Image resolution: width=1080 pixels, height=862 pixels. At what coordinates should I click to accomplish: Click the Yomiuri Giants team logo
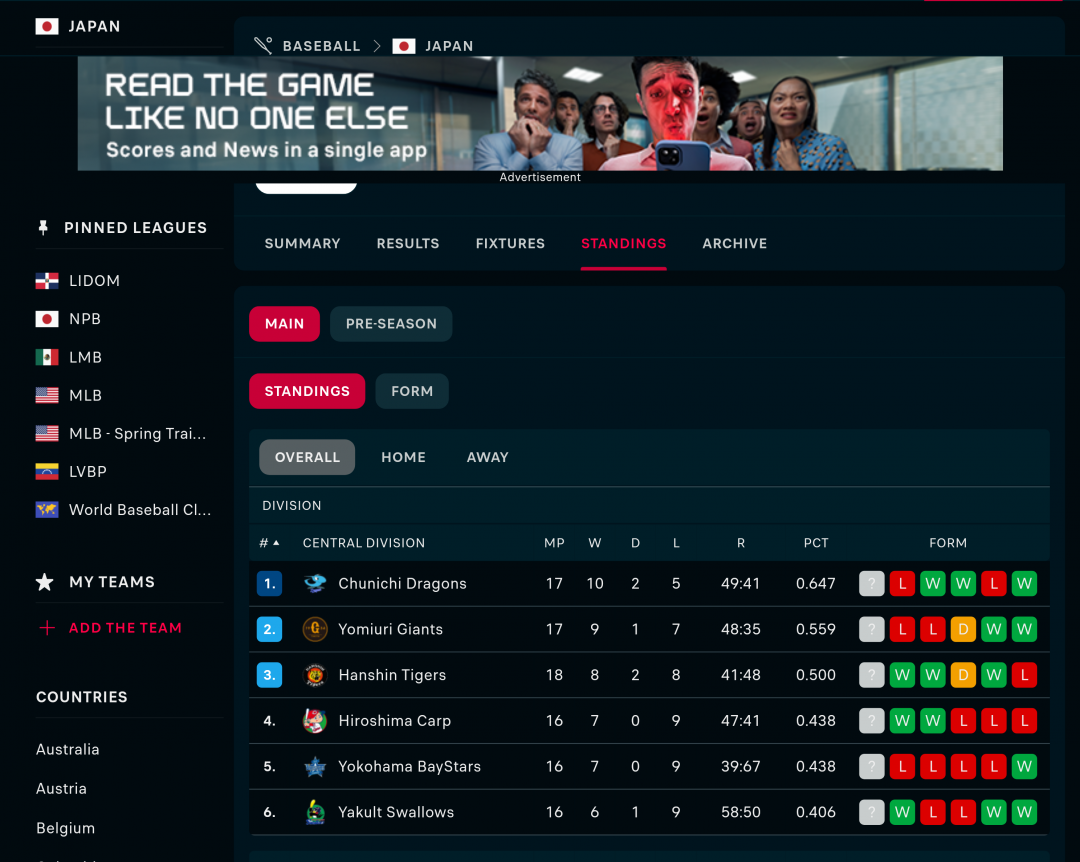[315, 630]
